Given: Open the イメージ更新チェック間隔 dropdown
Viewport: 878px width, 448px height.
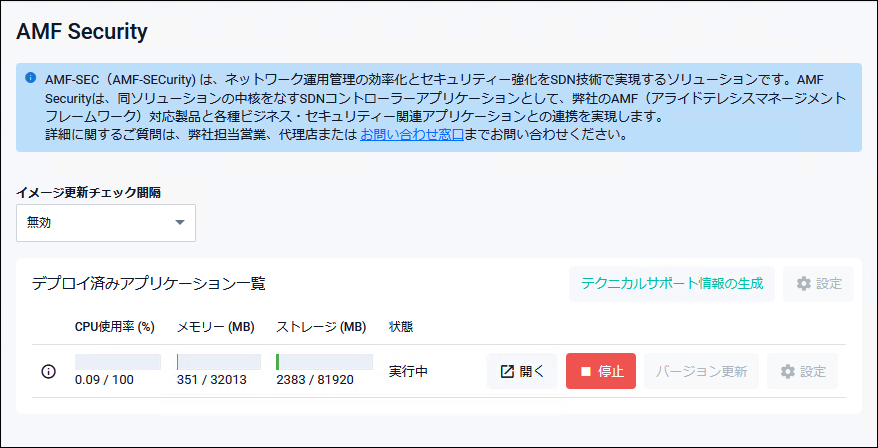Looking at the screenshot, I should 106,223.
